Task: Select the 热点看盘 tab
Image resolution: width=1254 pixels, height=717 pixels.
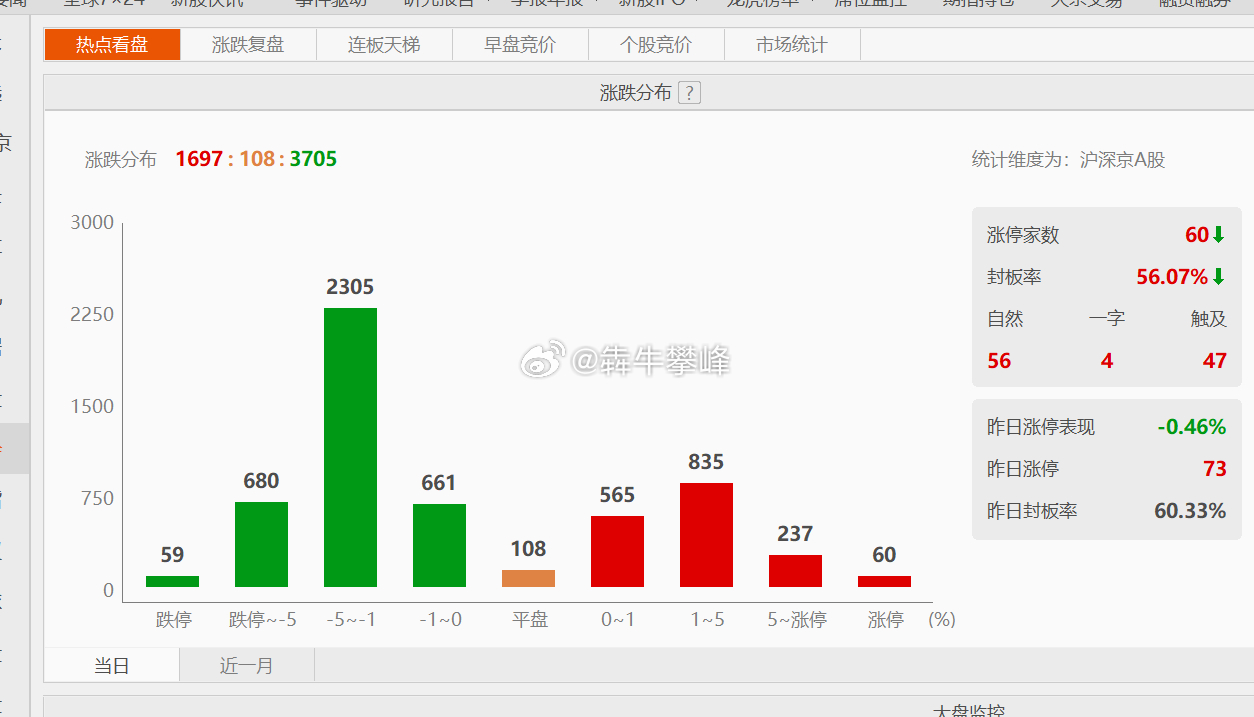Action: click(x=112, y=45)
